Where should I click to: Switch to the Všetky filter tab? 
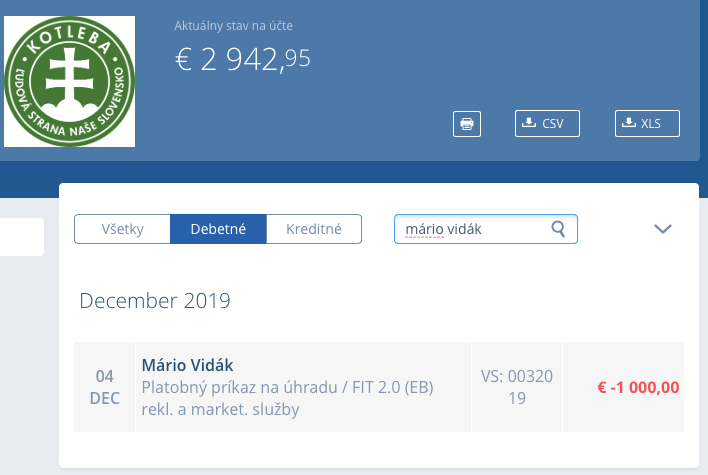[x=122, y=229]
